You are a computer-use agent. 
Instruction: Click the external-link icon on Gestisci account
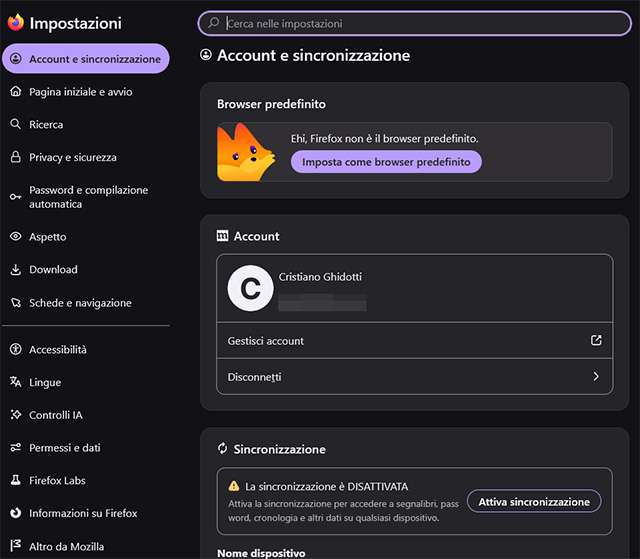click(x=596, y=340)
